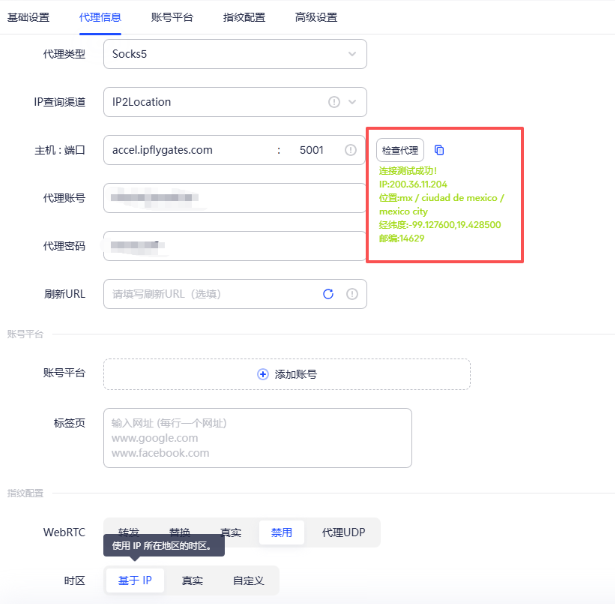Go to the 指纹配置 tab

244,18
